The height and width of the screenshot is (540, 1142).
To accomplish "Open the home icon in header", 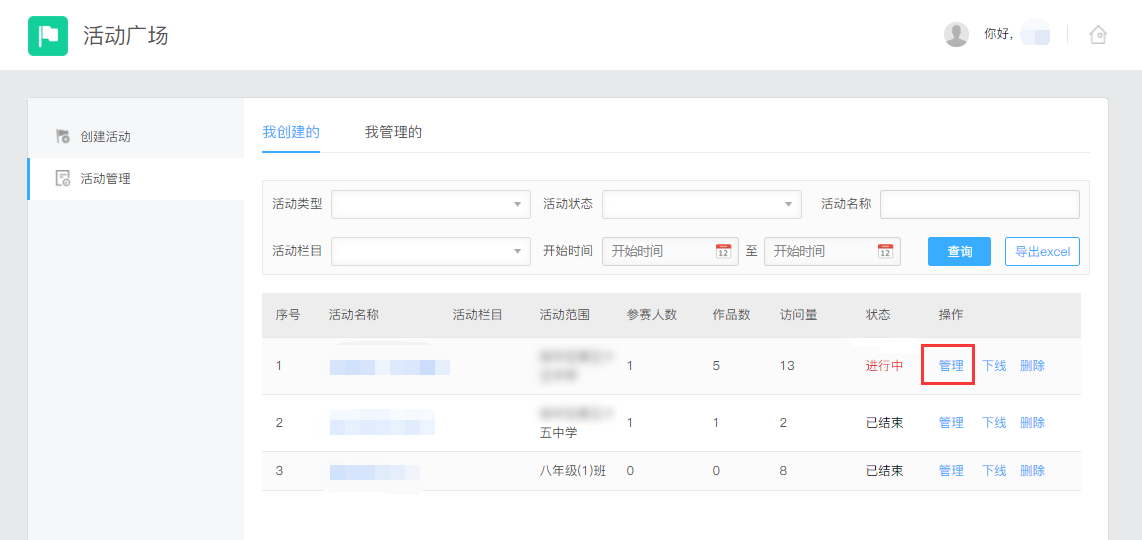I will [x=1098, y=35].
